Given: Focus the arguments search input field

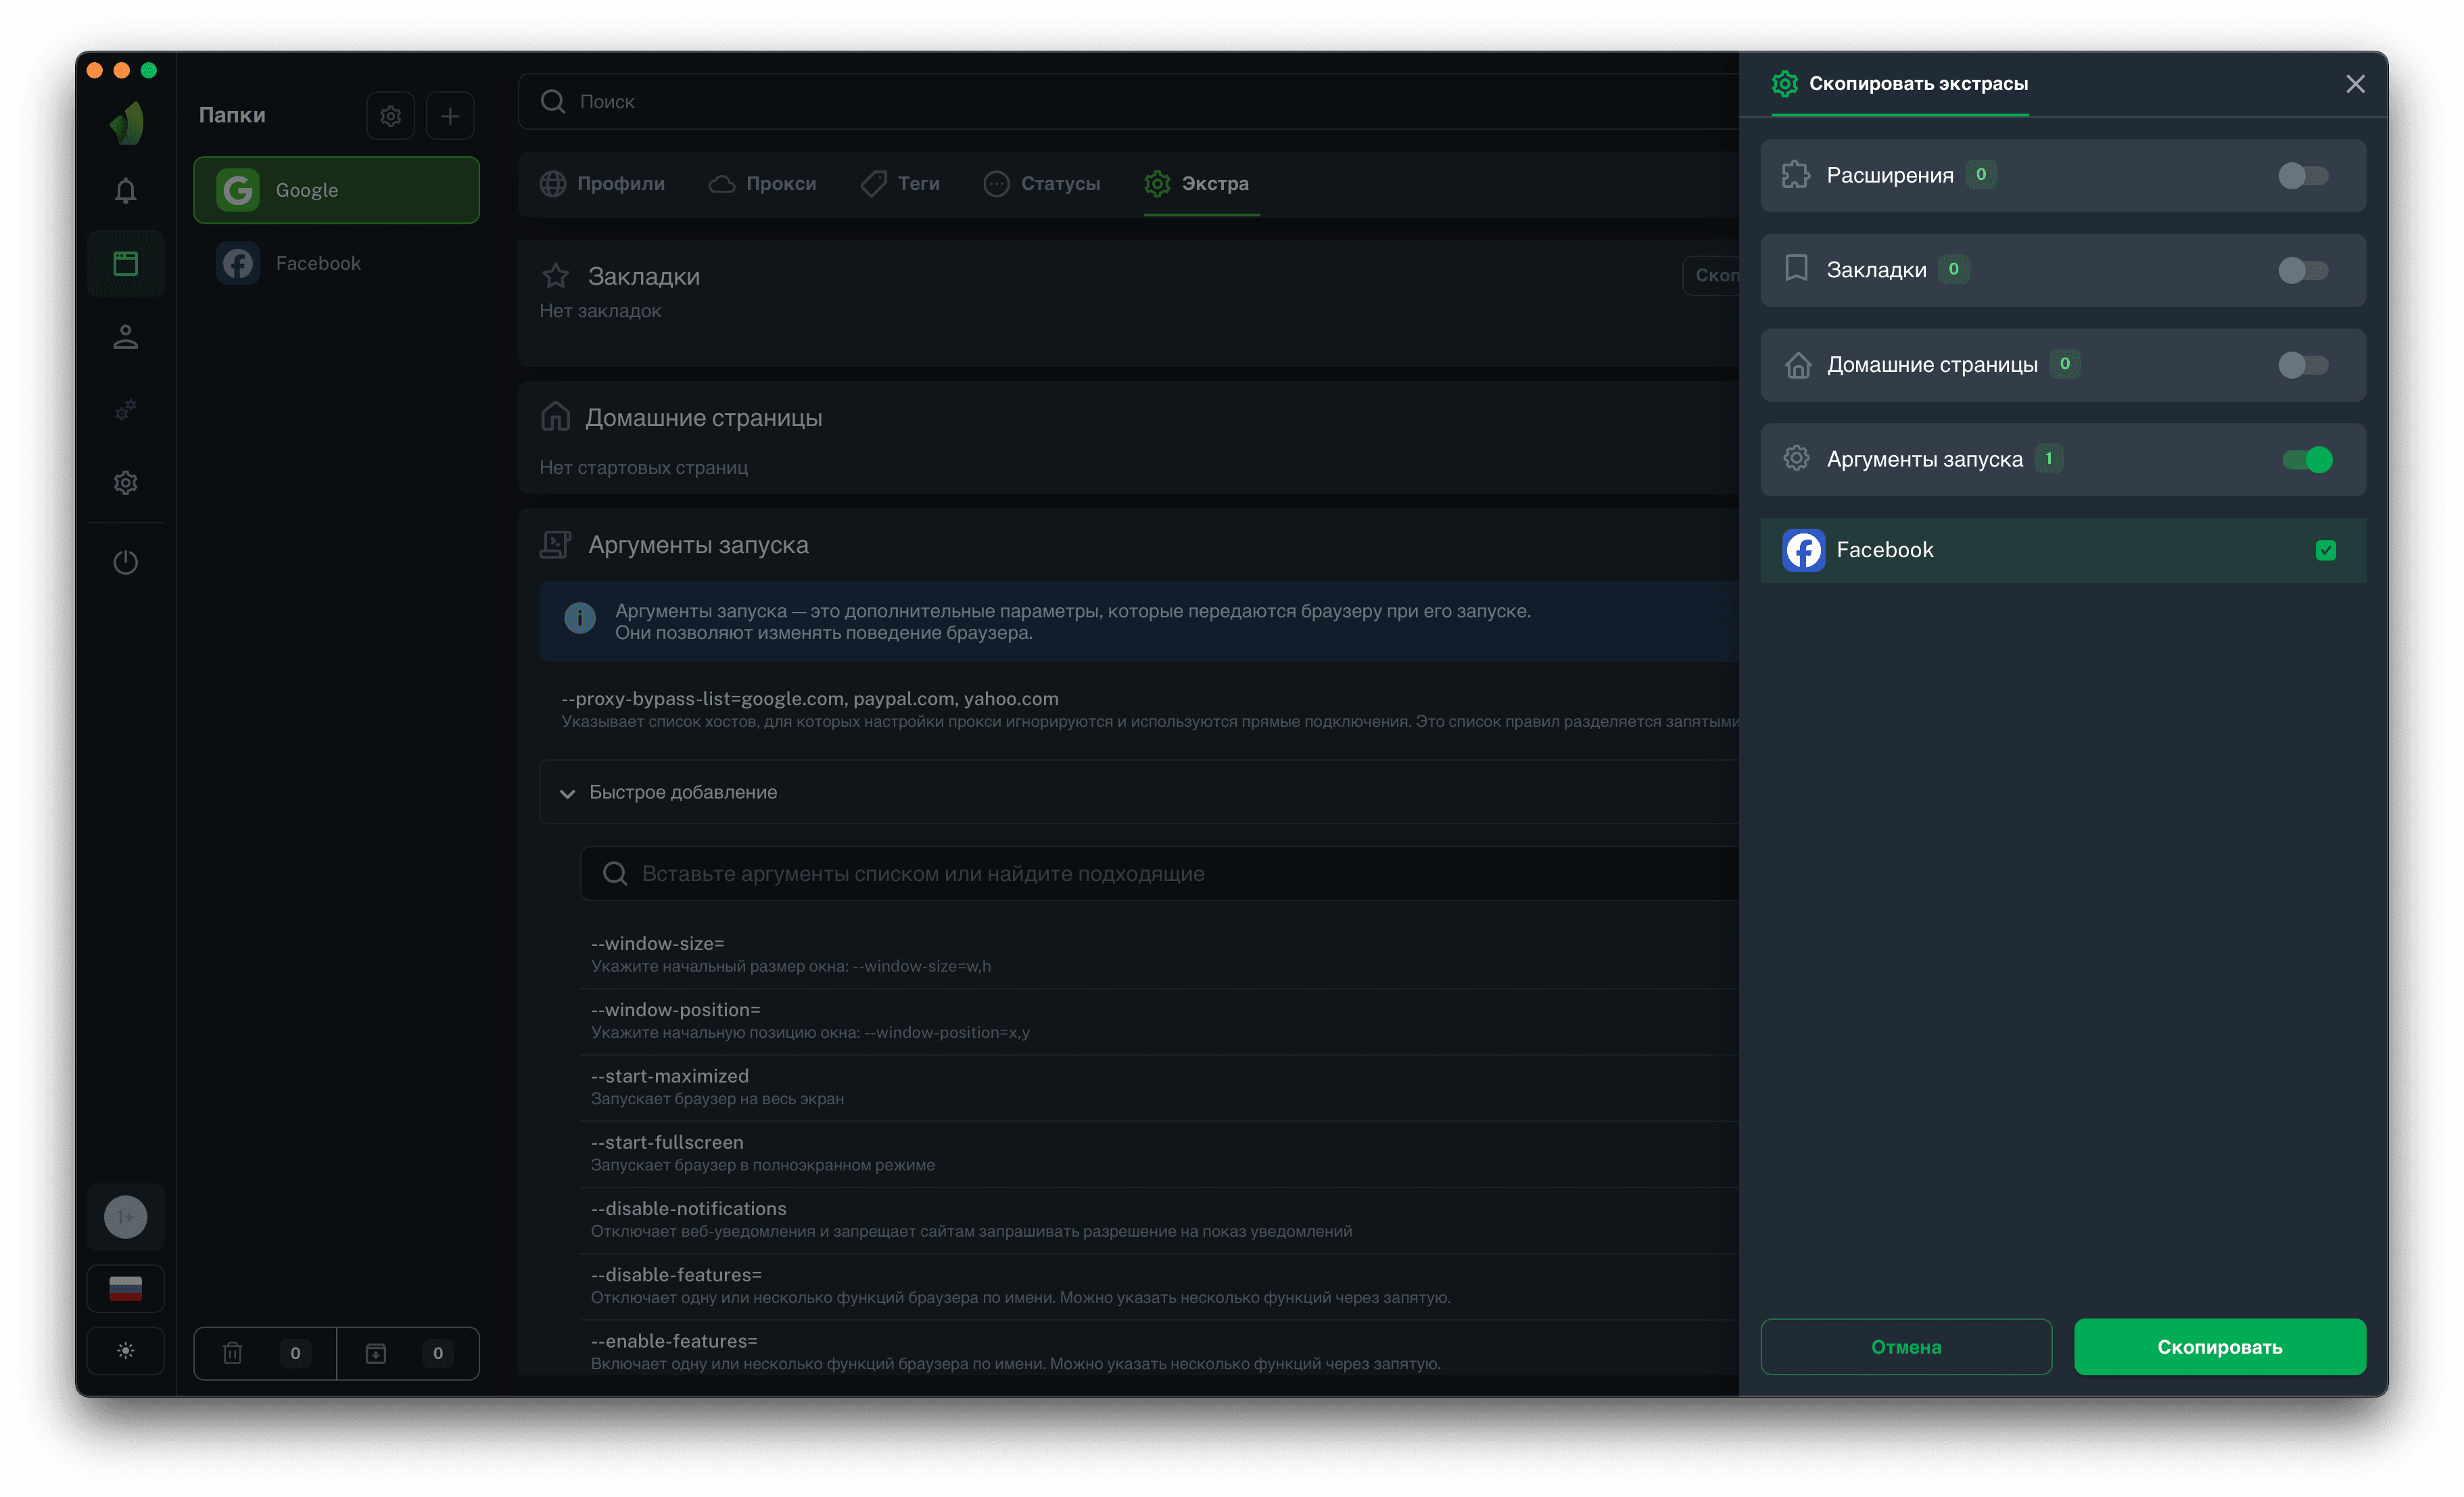Looking at the screenshot, I should pos(1160,874).
